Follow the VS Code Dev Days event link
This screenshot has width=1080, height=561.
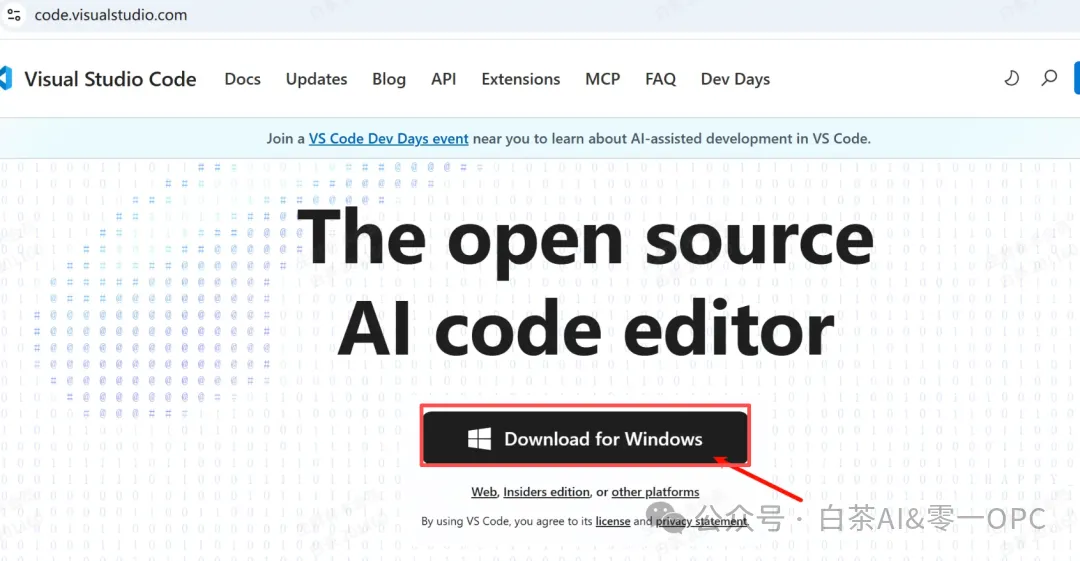[x=388, y=139]
